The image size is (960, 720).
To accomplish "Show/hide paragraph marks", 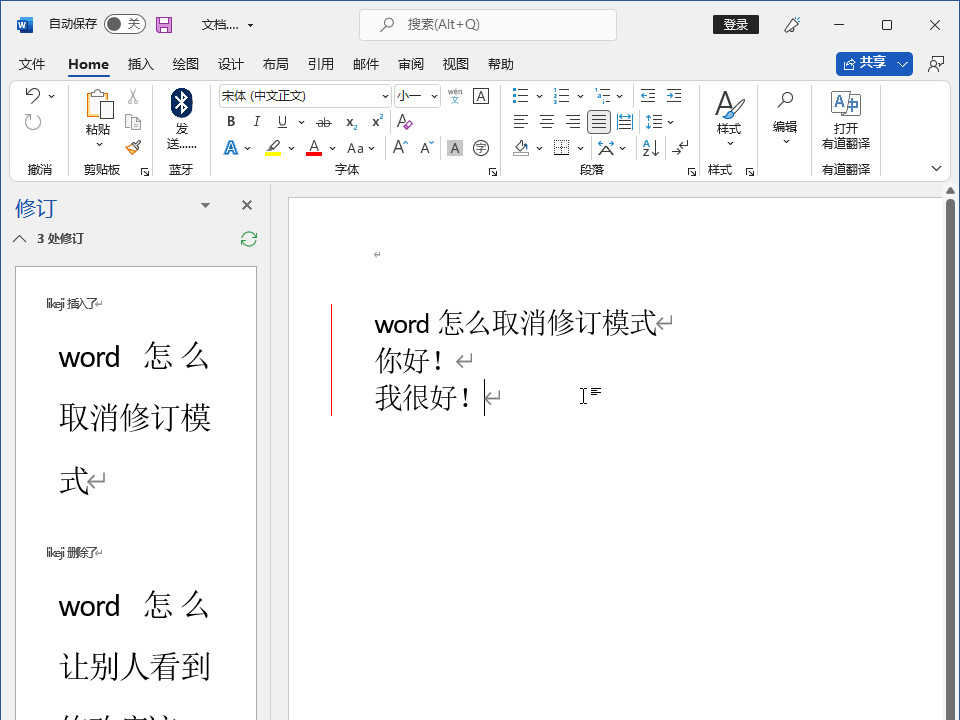I will pos(680,148).
